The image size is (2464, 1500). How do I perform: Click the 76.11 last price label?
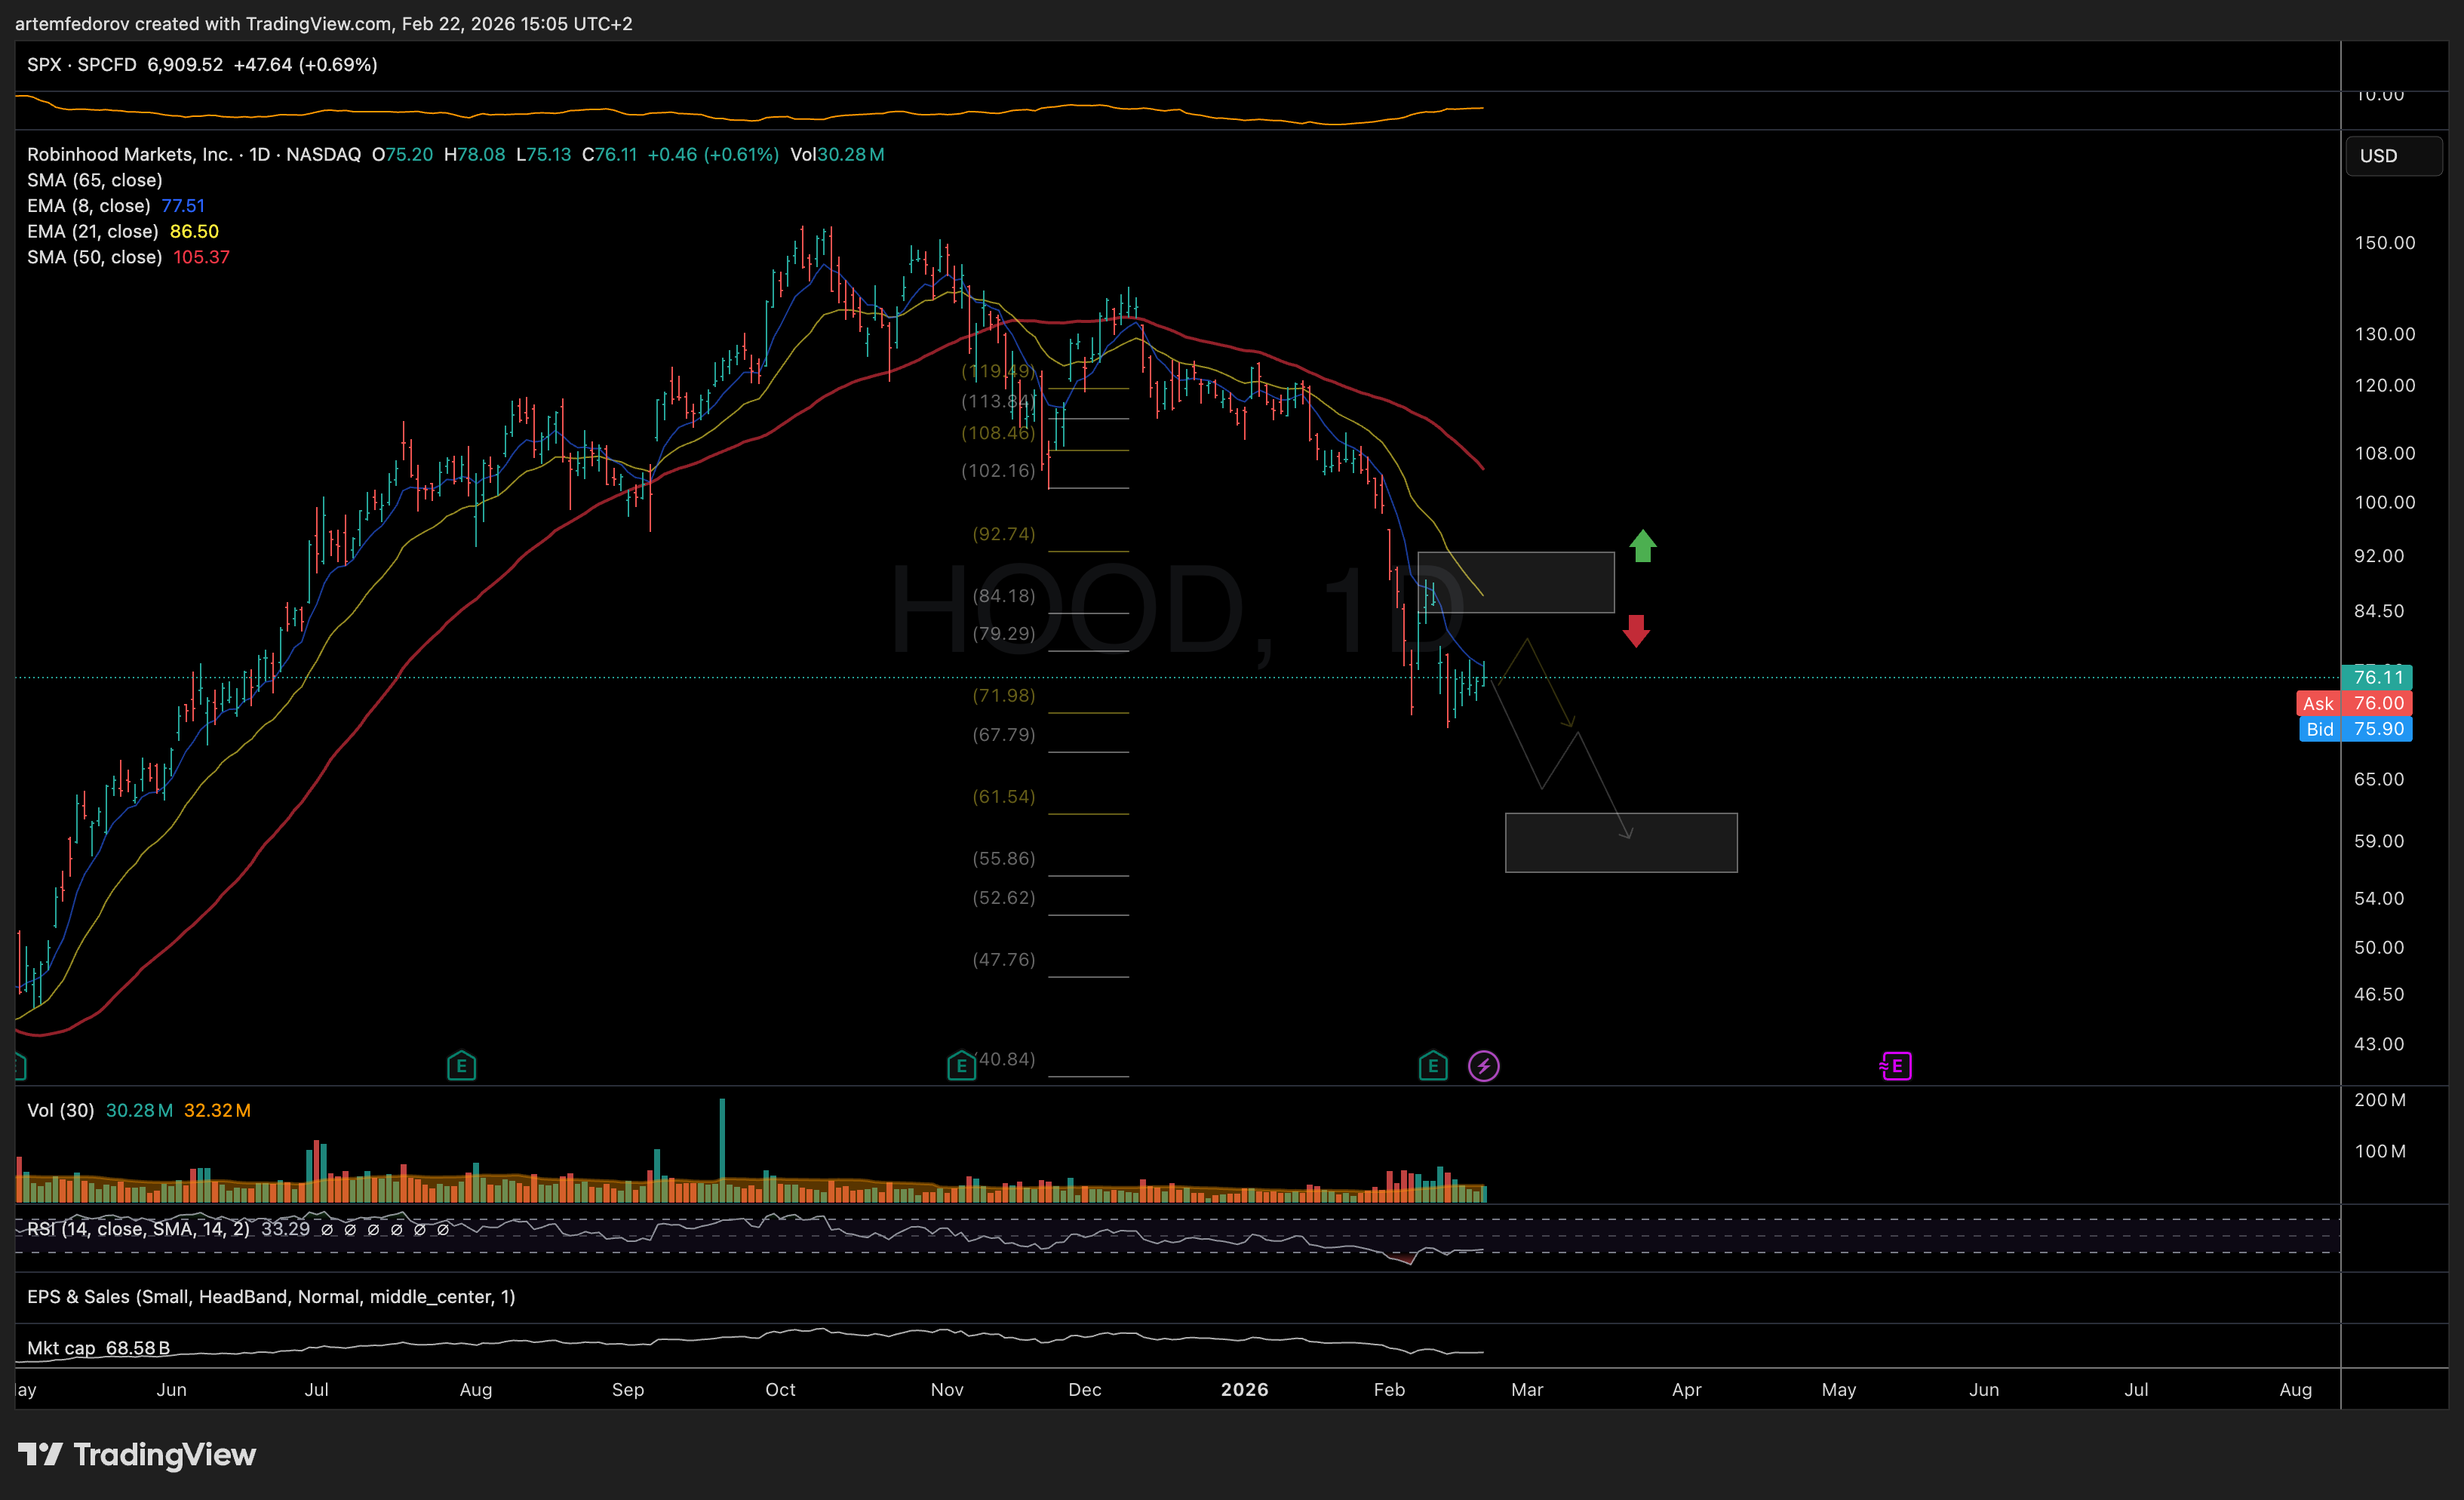coord(2377,677)
